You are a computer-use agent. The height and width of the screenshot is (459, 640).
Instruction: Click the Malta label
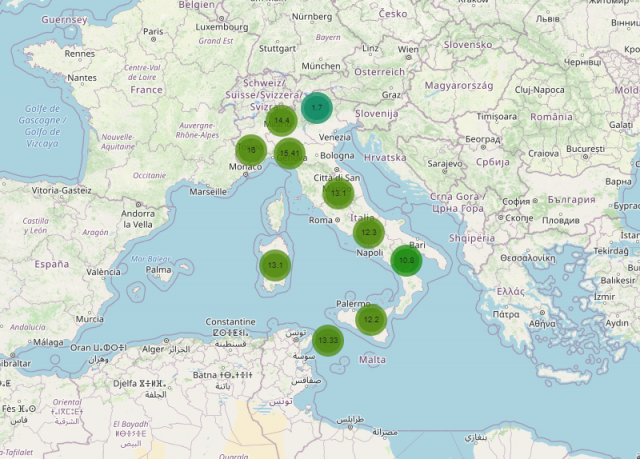[x=372, y=359]
